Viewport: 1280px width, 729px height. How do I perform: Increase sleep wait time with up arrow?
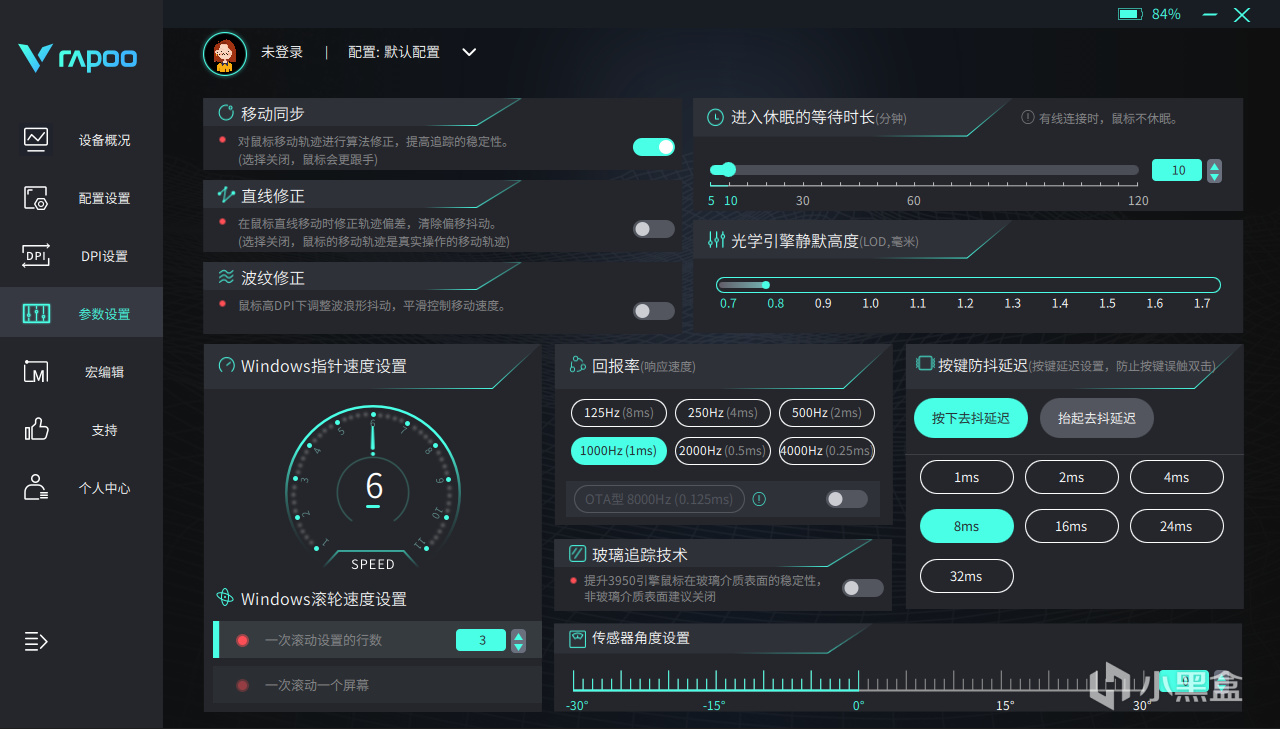coord(1214,166)
